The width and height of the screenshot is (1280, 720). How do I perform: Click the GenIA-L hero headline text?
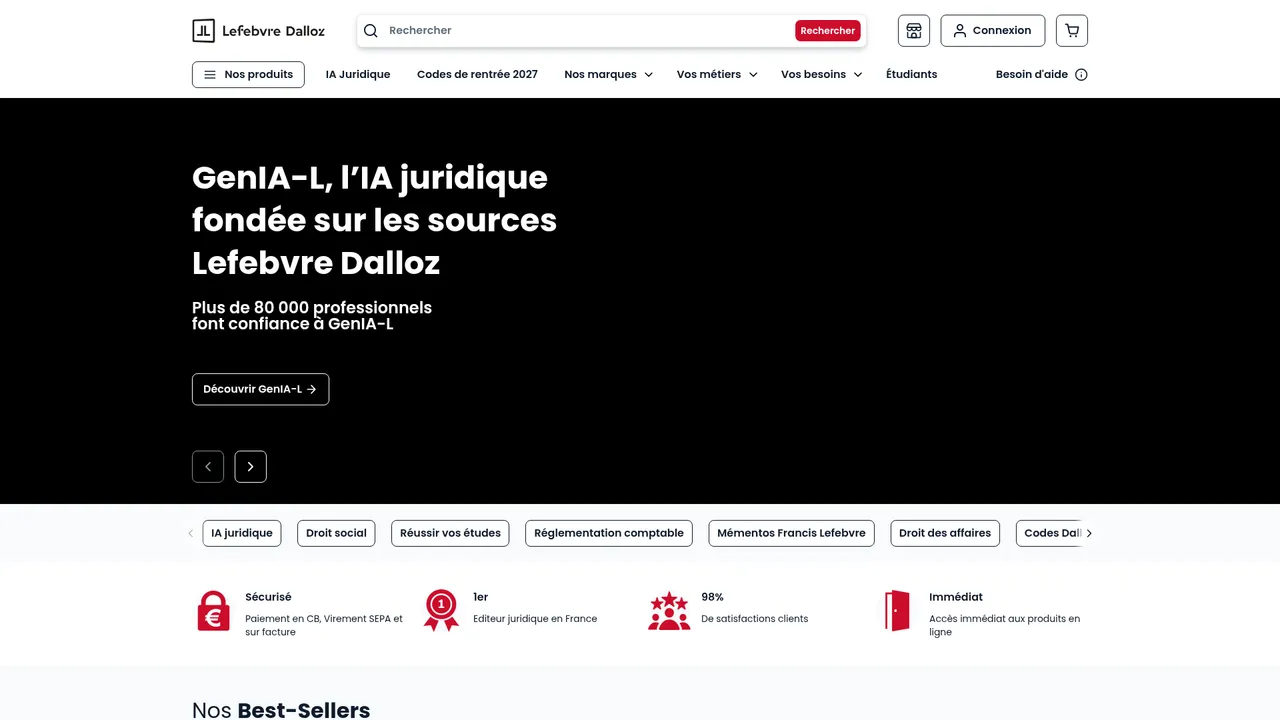(x=374, y=220)
